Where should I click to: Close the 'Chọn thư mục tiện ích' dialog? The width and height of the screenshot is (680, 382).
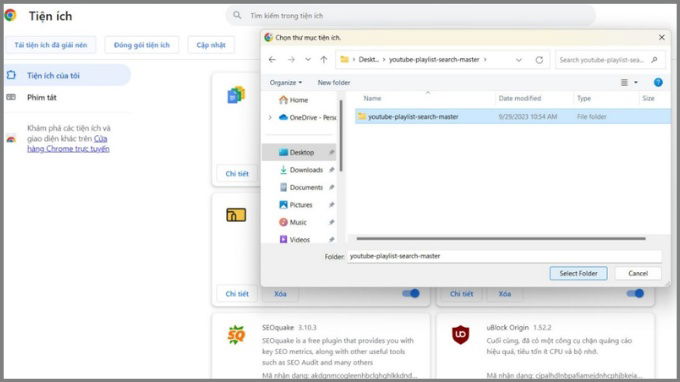pos(662,38)
